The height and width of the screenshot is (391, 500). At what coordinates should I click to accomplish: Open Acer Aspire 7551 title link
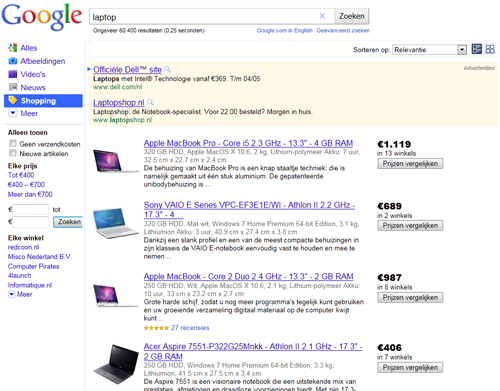pyautogui.click(x=253, y=351)
